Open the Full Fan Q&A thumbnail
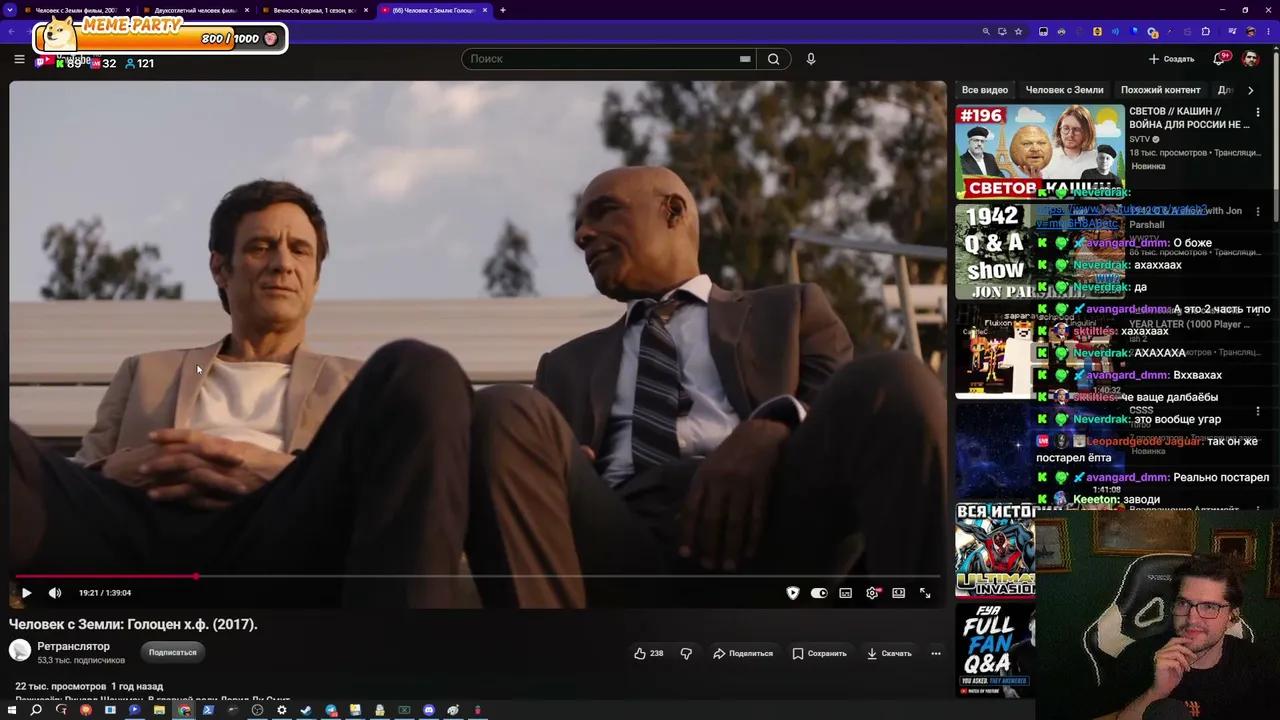1280x720 pixels. click(995, 651)
